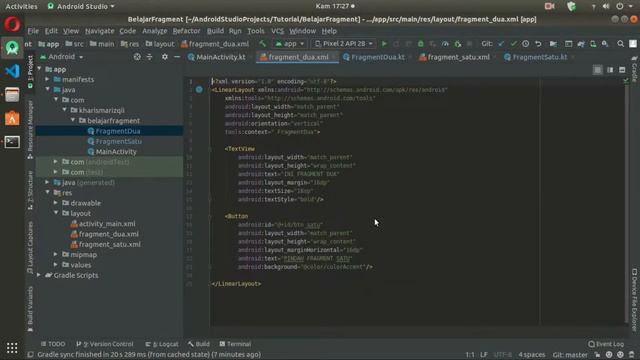The height and width of the screenshot is (360, 640).
Task: Select activity_main.xml in layout folder
Action: pyautogui.click(x=107, y=224)
